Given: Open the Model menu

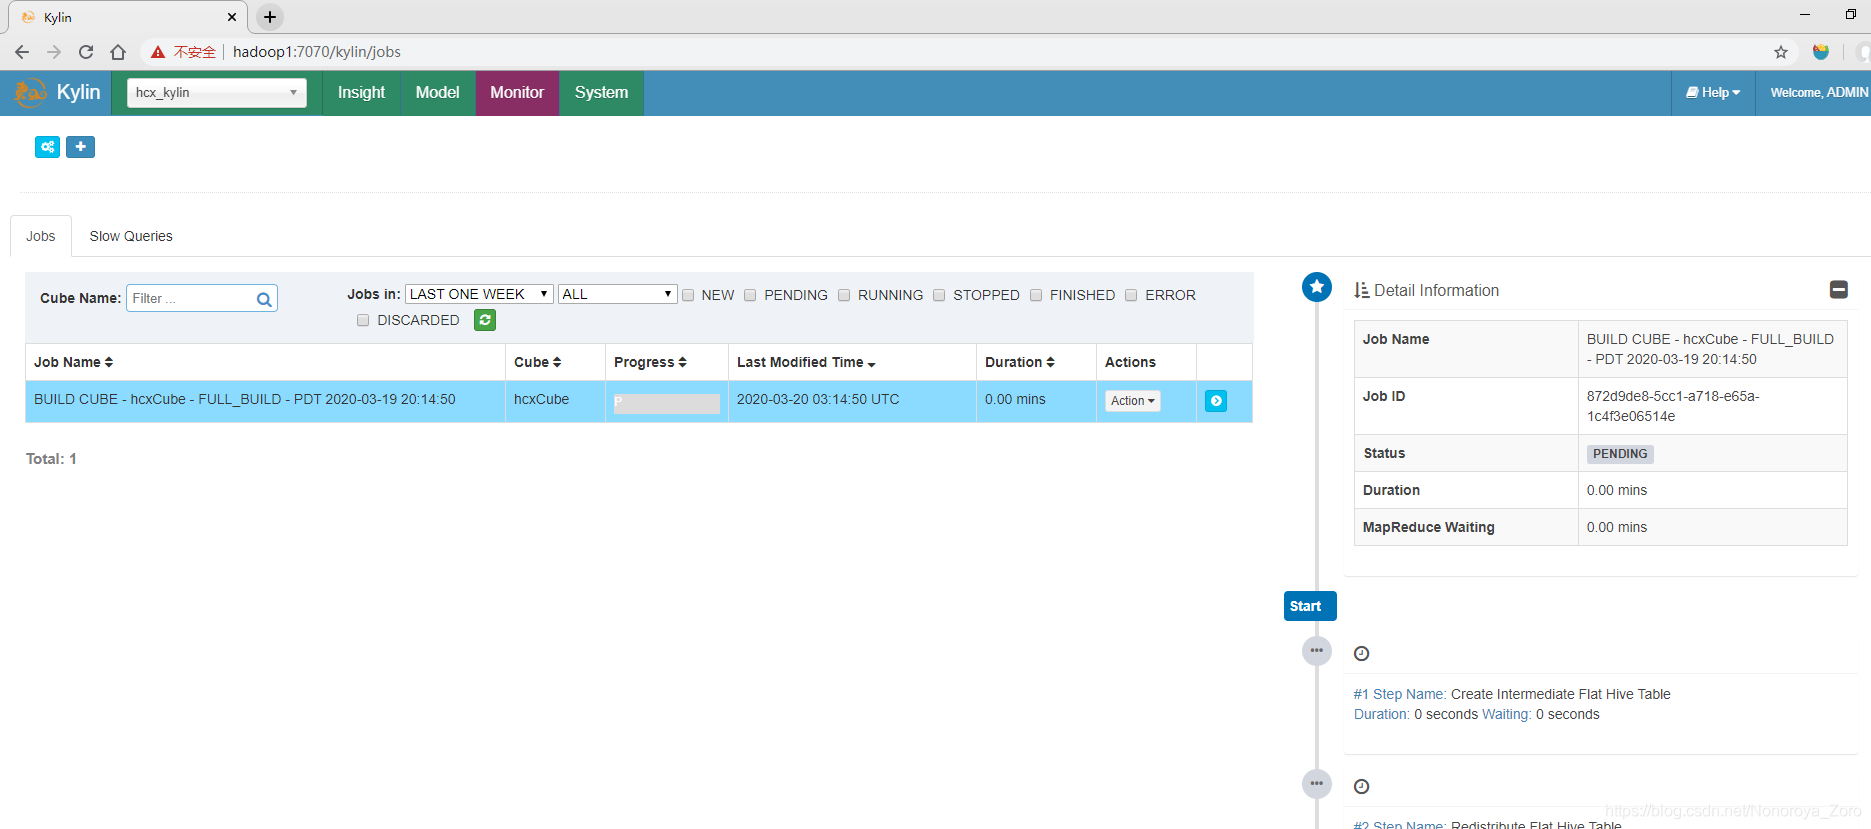Looking at the screenshot, I should (438, 93).
